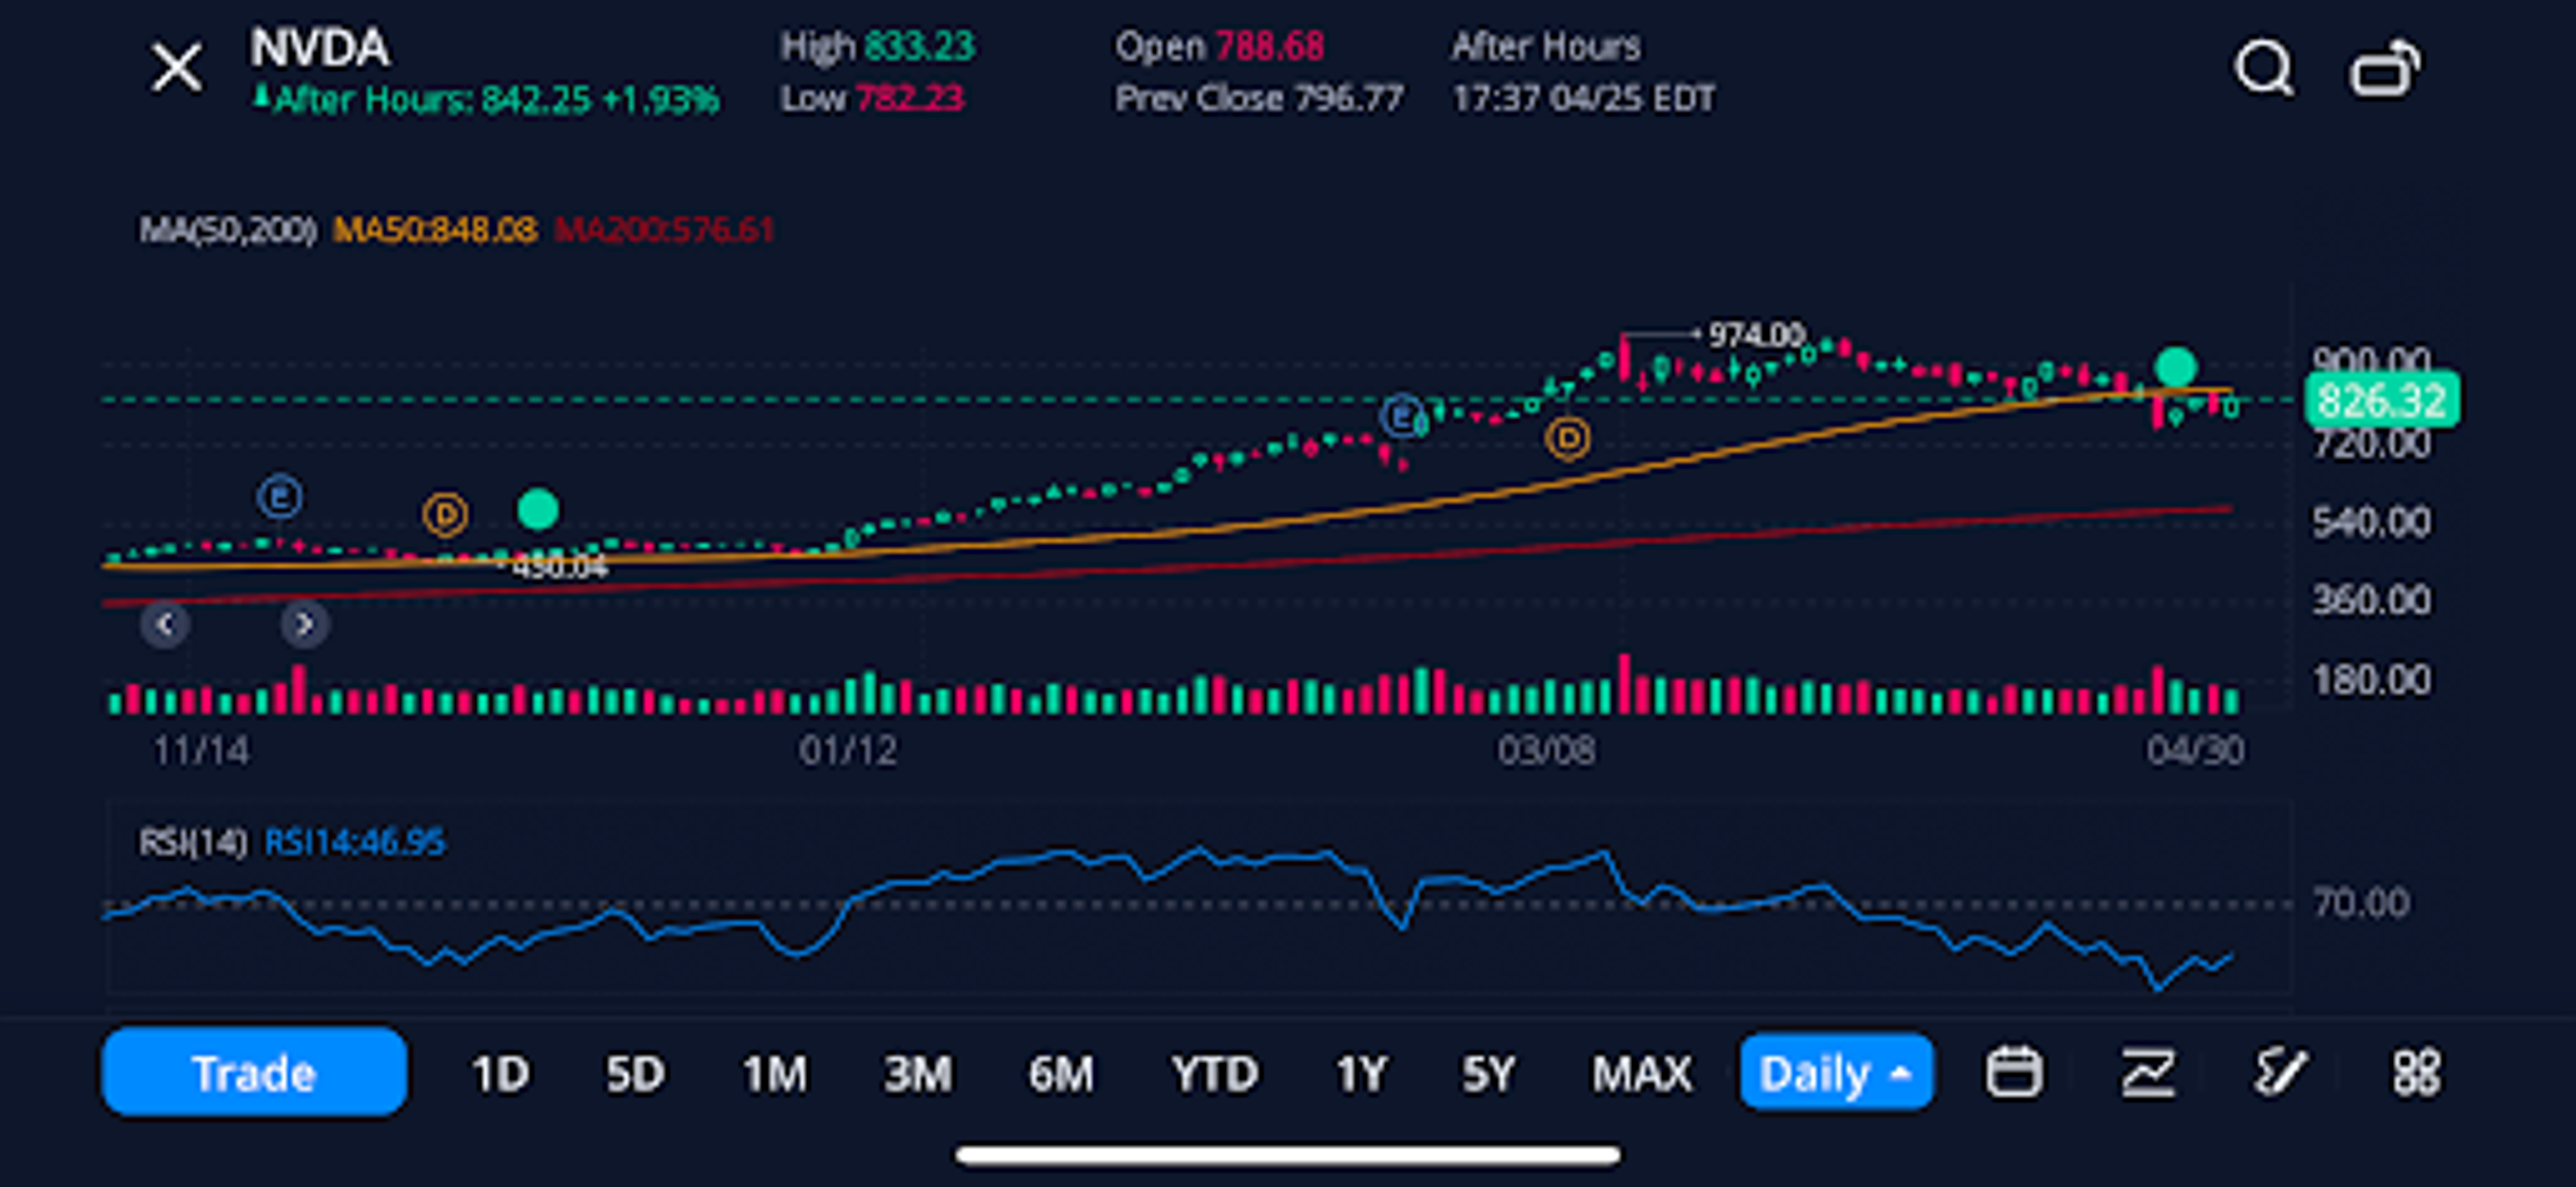Choose the YTD range
Image resolution: width=2576 pixels, height=1187 pixels.
[x=1215, y=1074]
